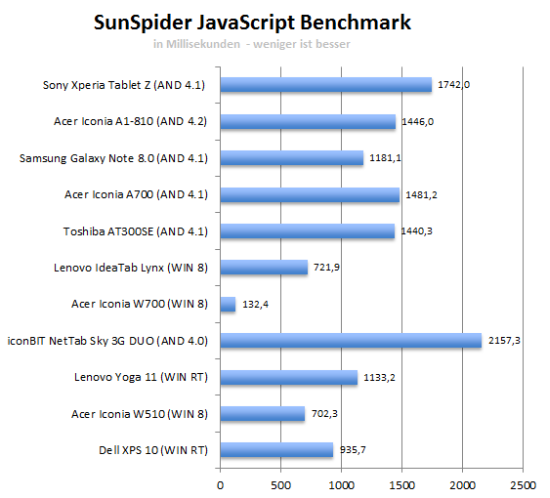Click the Acer Iconia A700 bar
Image resolution: width=550 pixels, height=498 pixels.
(310, 195)
